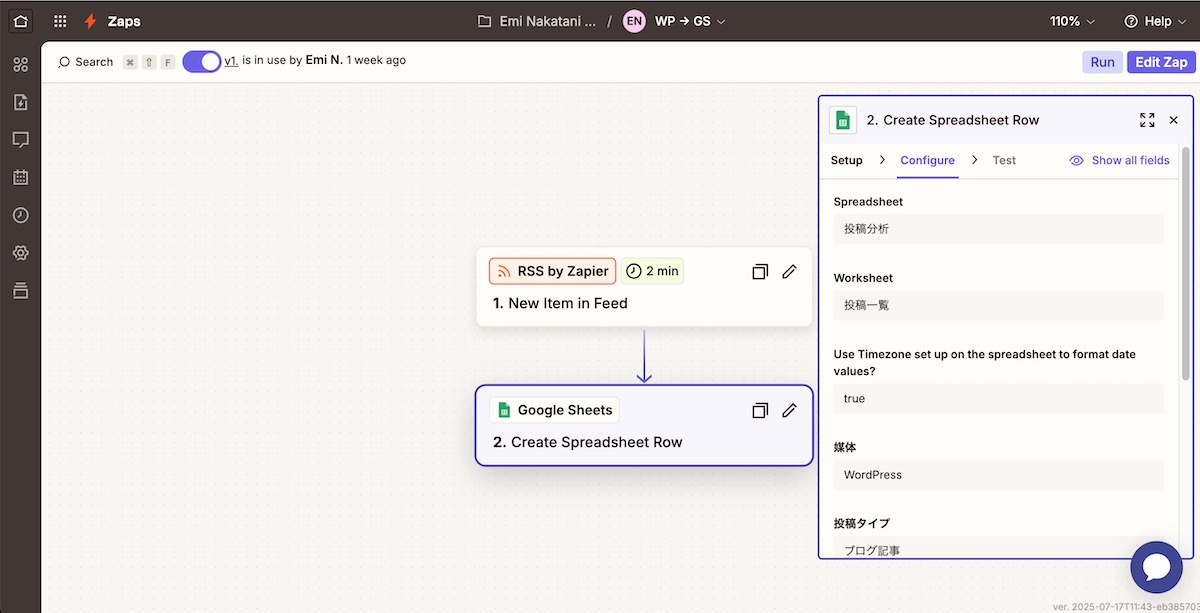
Task: Open the settings gear icon in sidebar
Action: click(x=20, y=253)
